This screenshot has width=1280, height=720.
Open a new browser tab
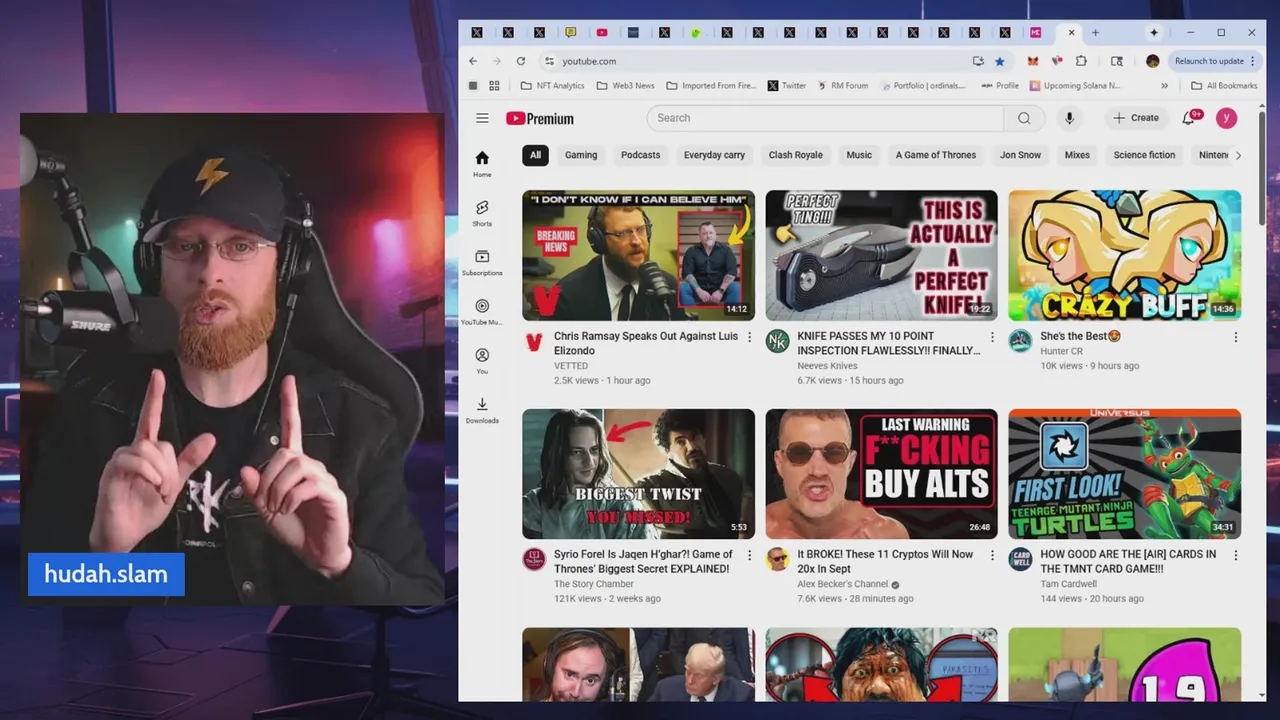(1095, 33)
